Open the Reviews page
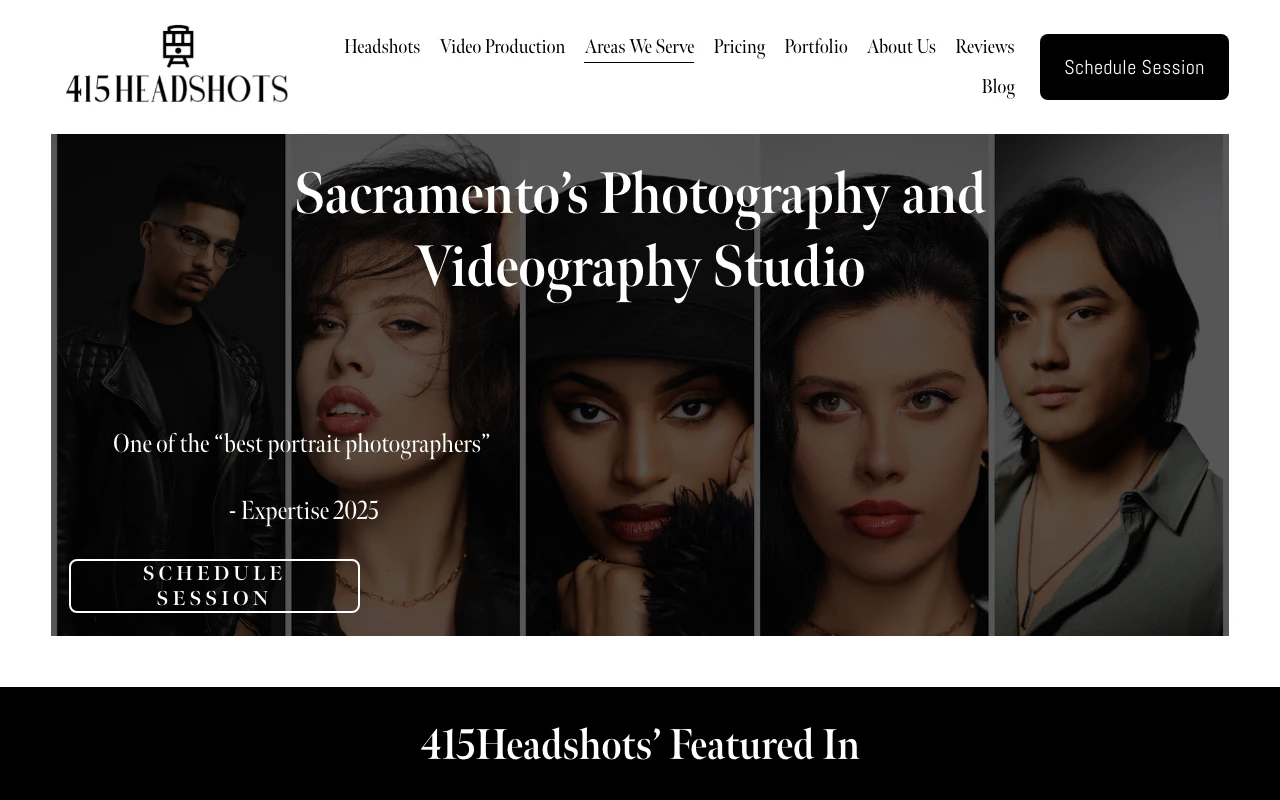Screen dimensions: 1280x800 coord(985,47)
